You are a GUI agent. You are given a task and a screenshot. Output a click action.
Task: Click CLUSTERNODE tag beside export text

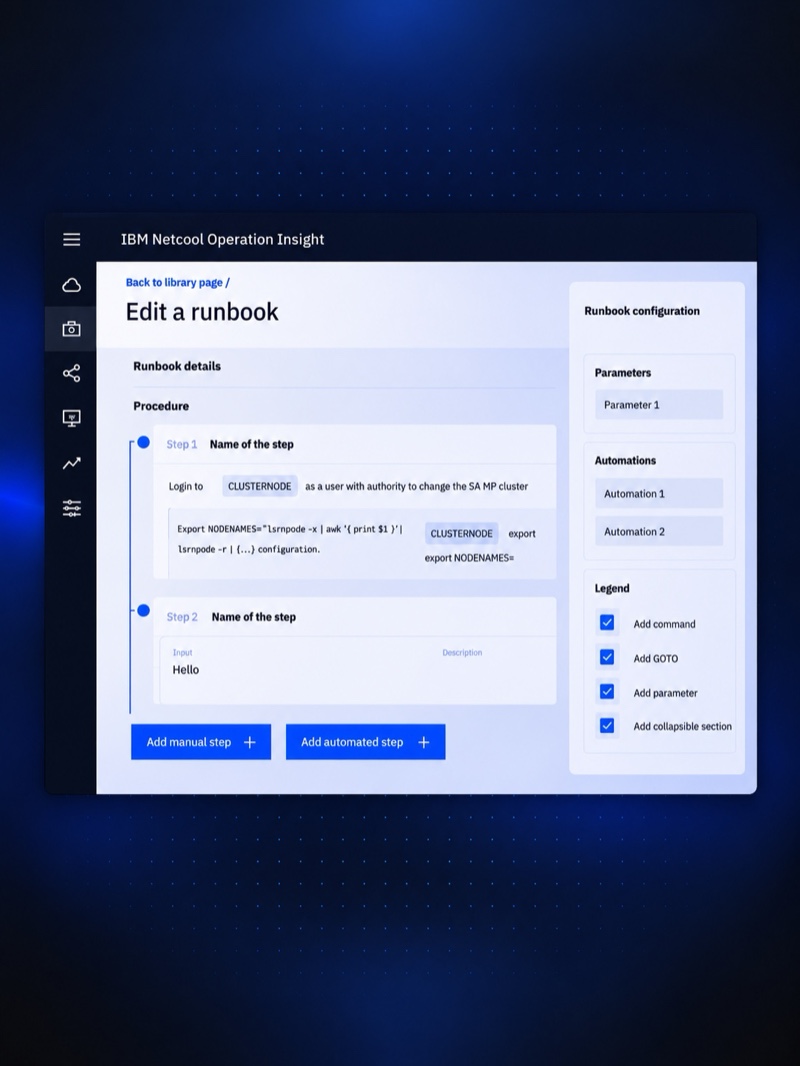tap(462, 534)
